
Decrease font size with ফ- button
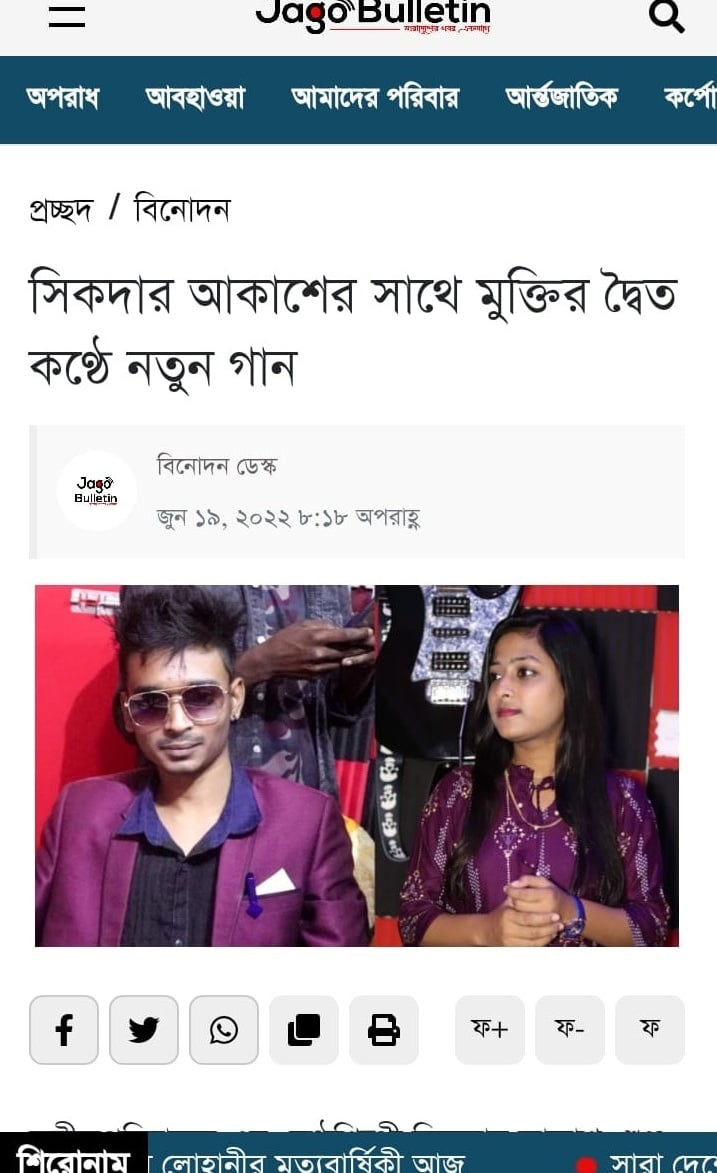pos(570,1029)
